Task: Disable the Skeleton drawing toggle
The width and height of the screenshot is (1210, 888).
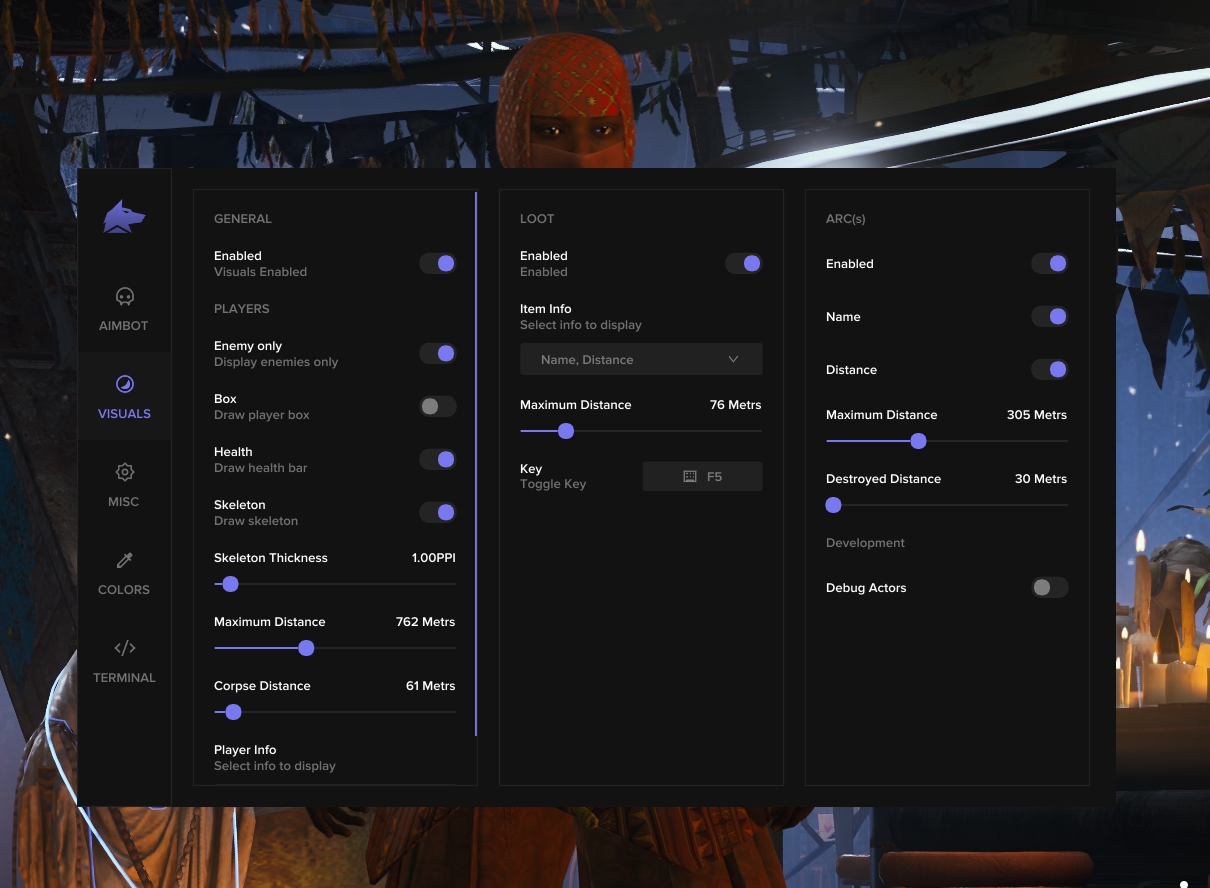Action: click(437, 512)
